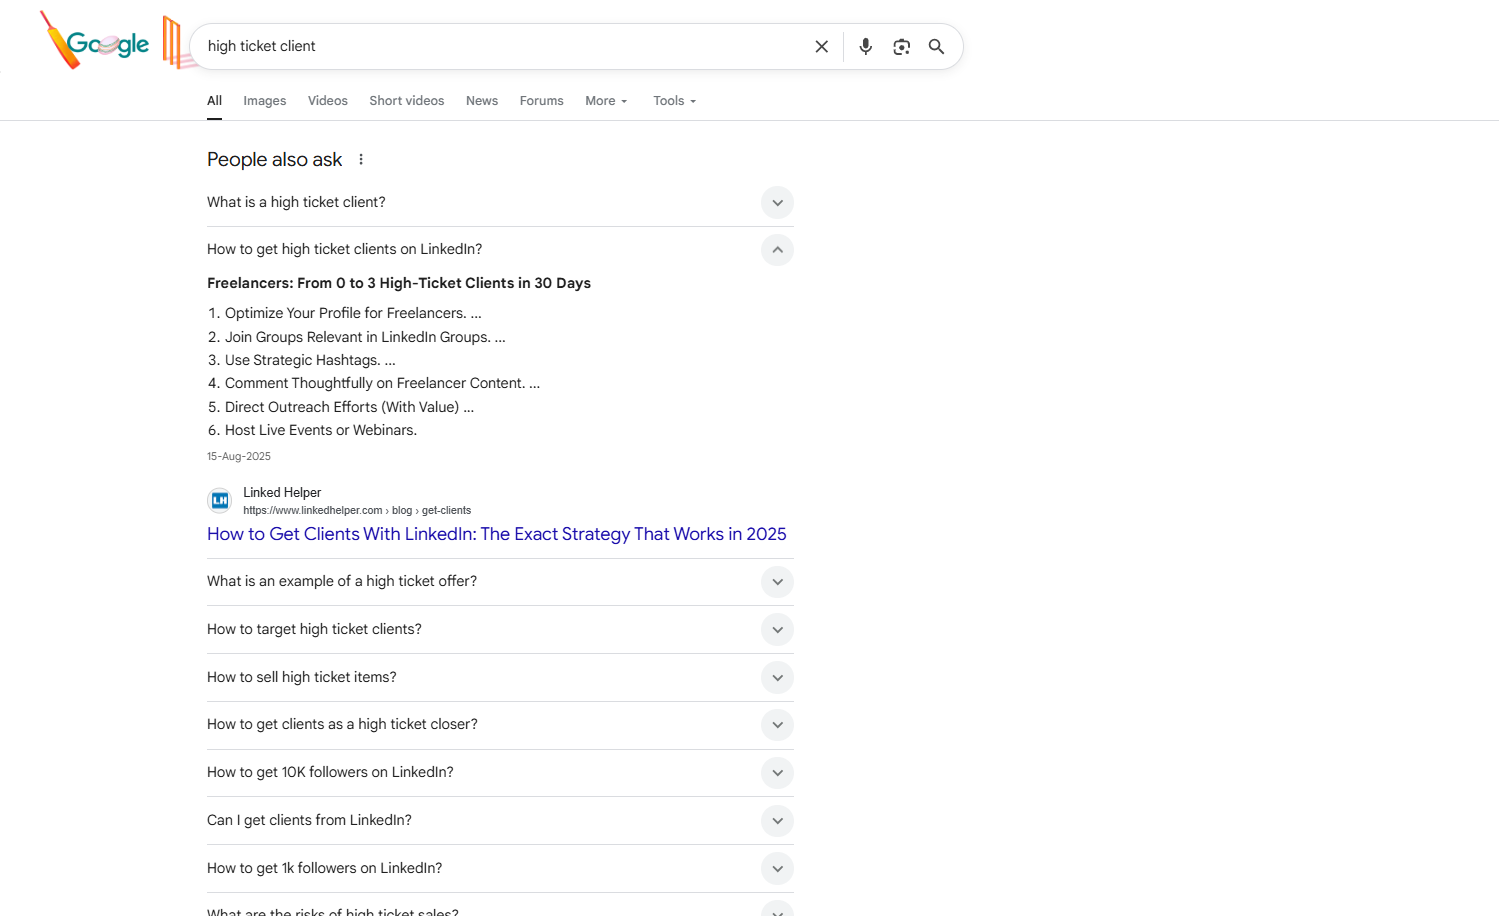The image size is (1499, 916).
Task: Click the linkedhelper.com breadcrumb URL
Action: pos(313,510)
